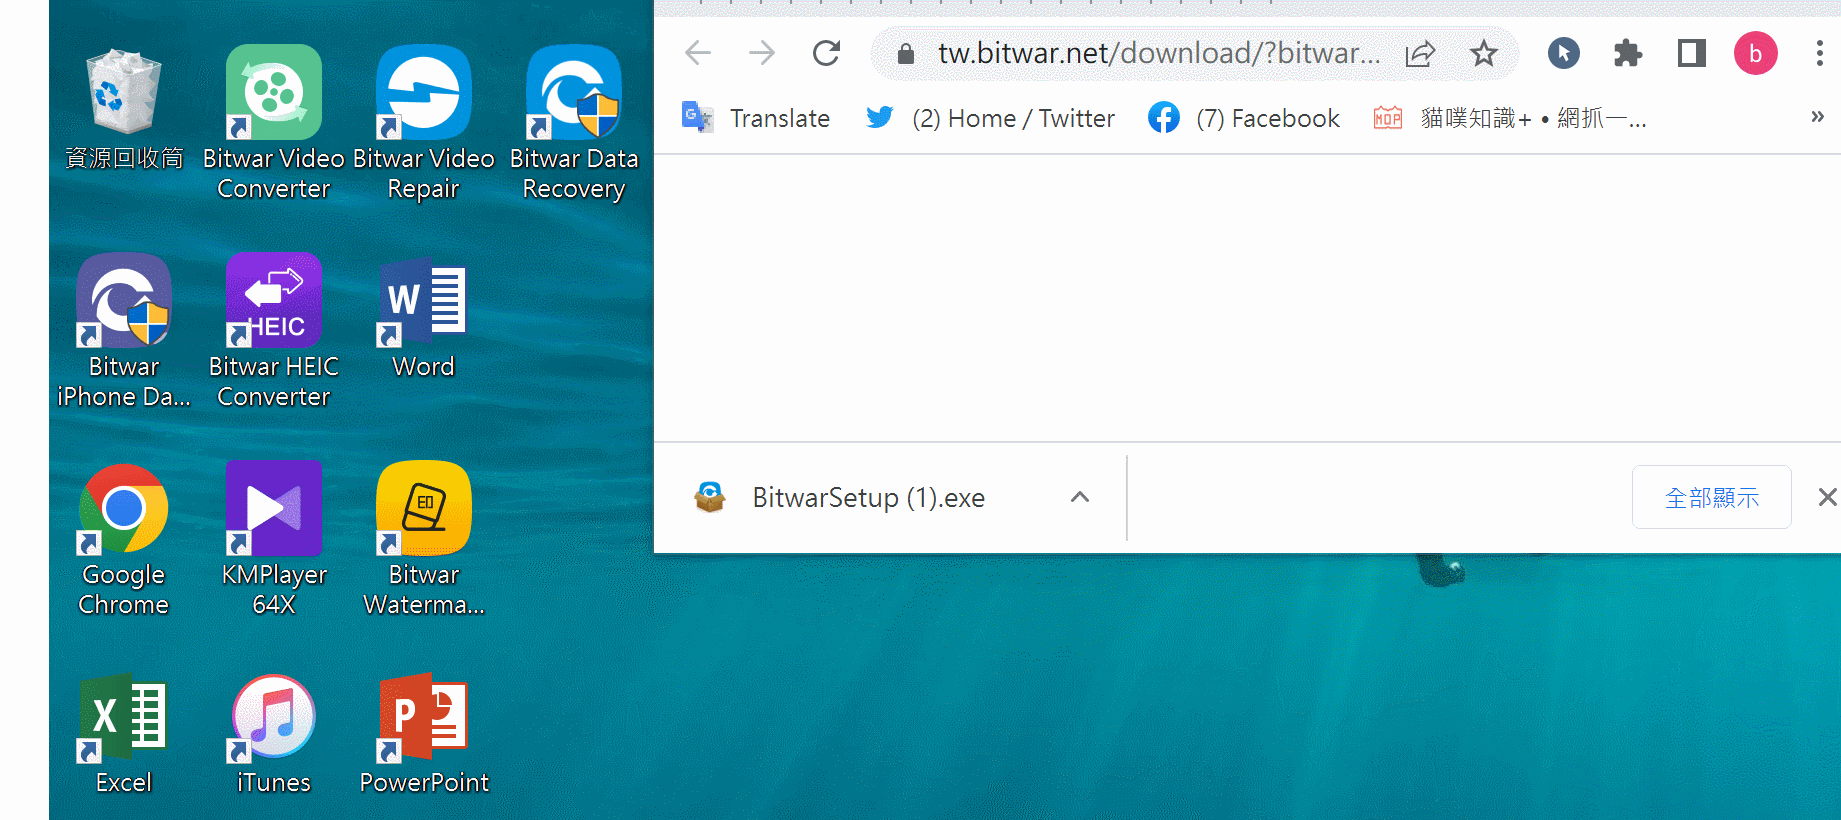
Task: Click the 全部顯示 button
Action: click(1712, 497)
